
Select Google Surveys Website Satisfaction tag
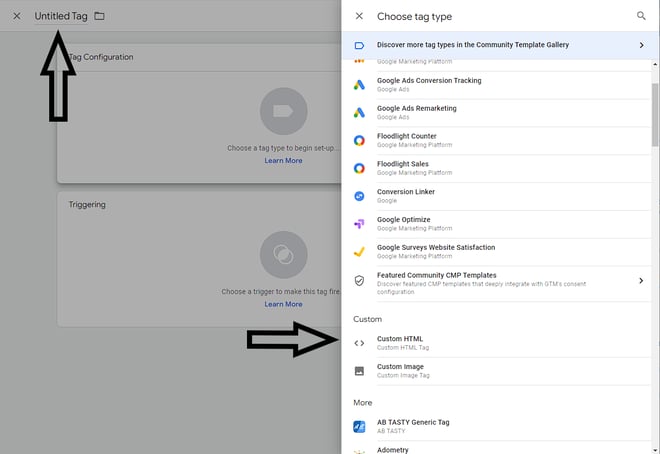(497, 252)
